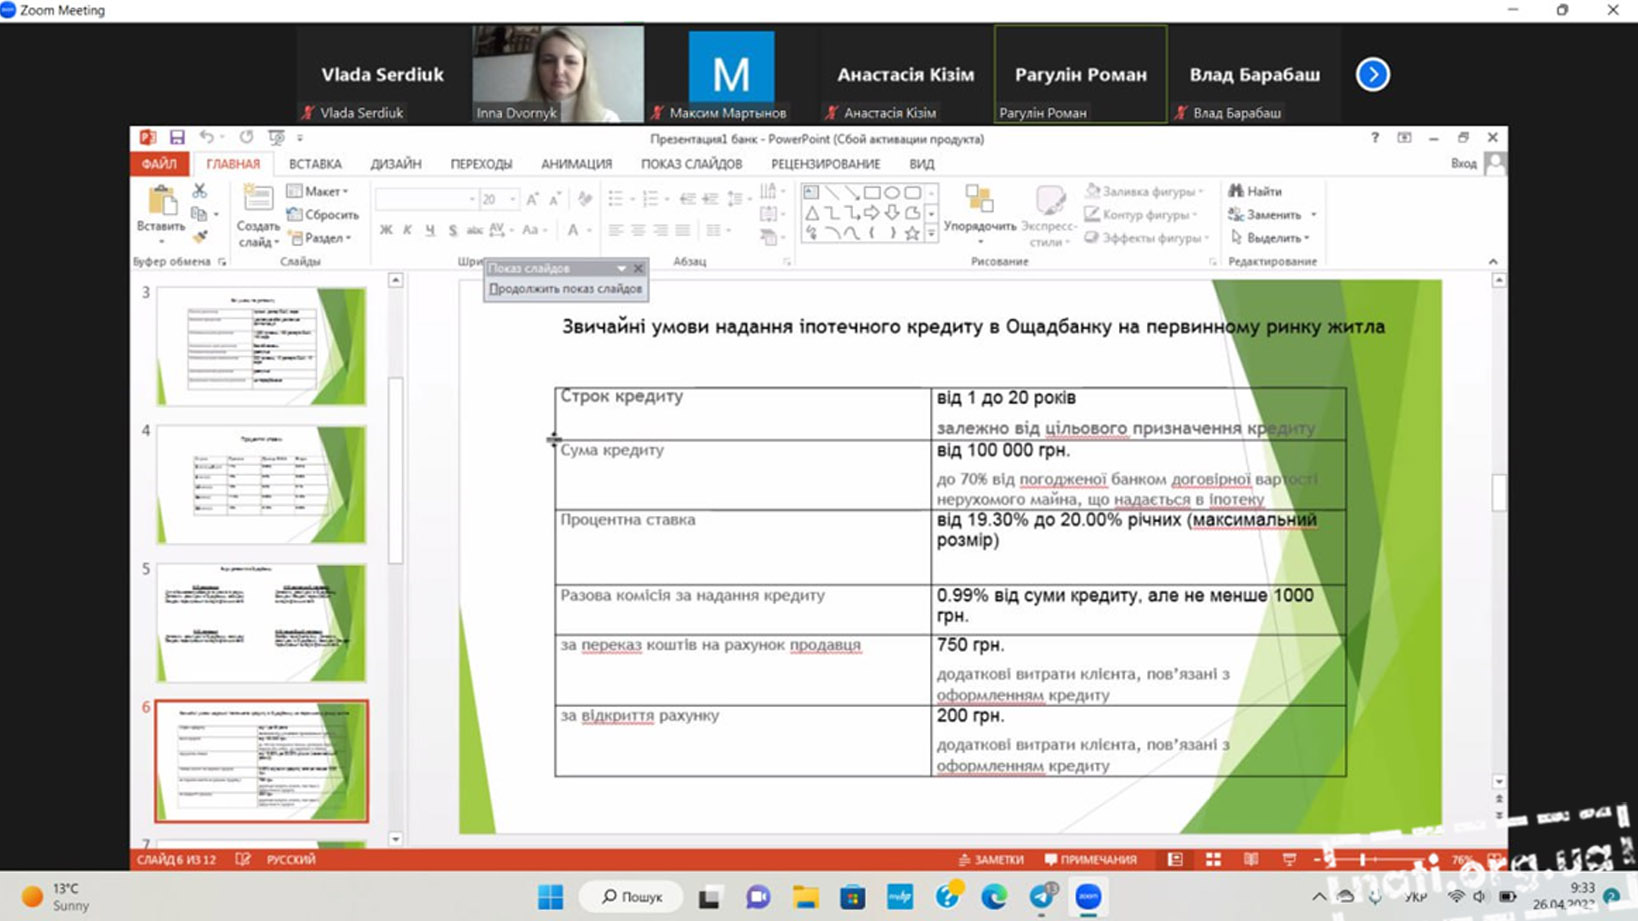
Task: Increase font size with the larger A icon
Action: point(532,199)
